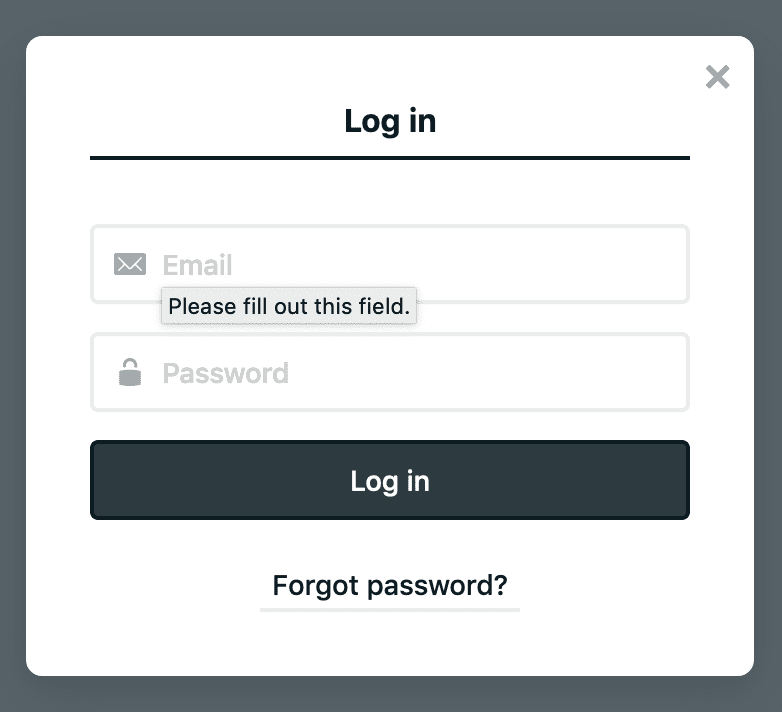This screenshot has width=782, height=712.
Task: Click the envelope icon in Email field
Action: pos(130,264)
